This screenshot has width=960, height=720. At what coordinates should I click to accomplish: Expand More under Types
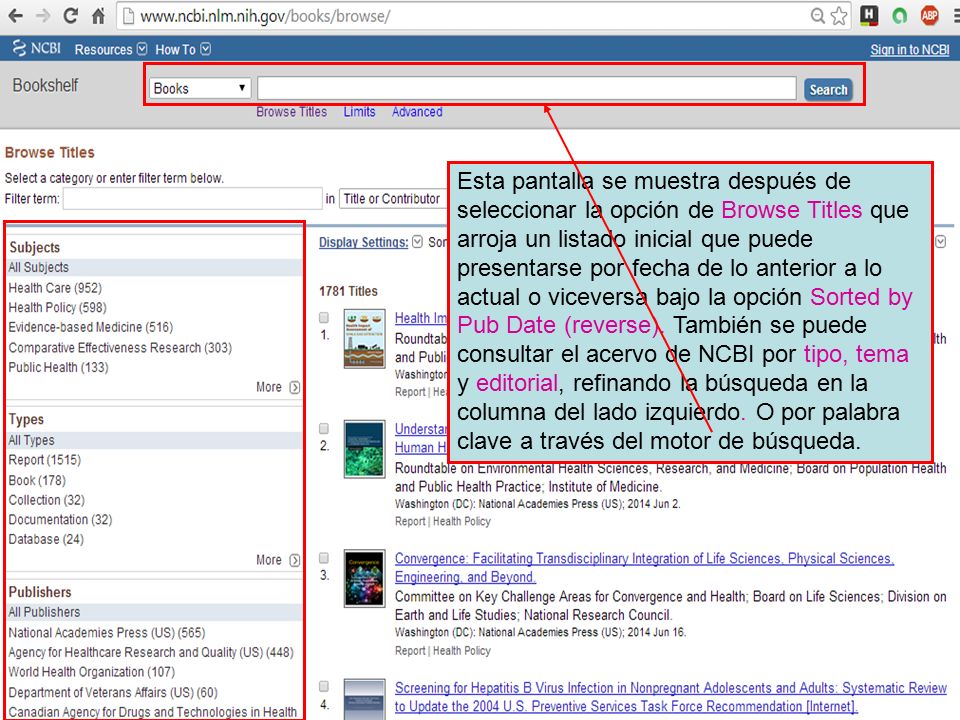278,560
